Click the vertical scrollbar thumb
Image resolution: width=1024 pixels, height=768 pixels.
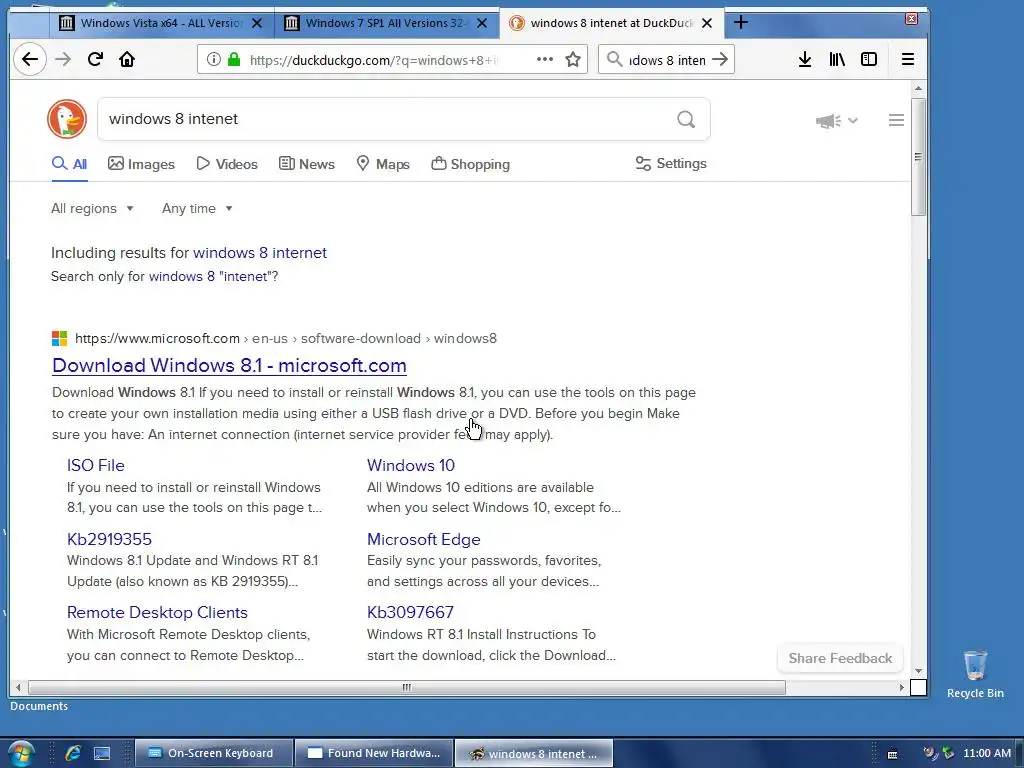pyautogui.click(x=918, y=157)
